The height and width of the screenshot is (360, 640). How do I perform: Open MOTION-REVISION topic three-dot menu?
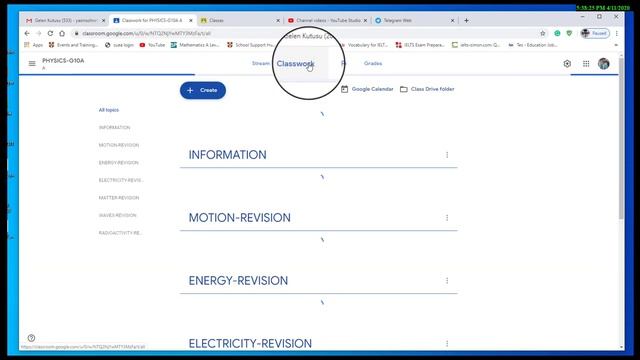click(x=447, y=218)
